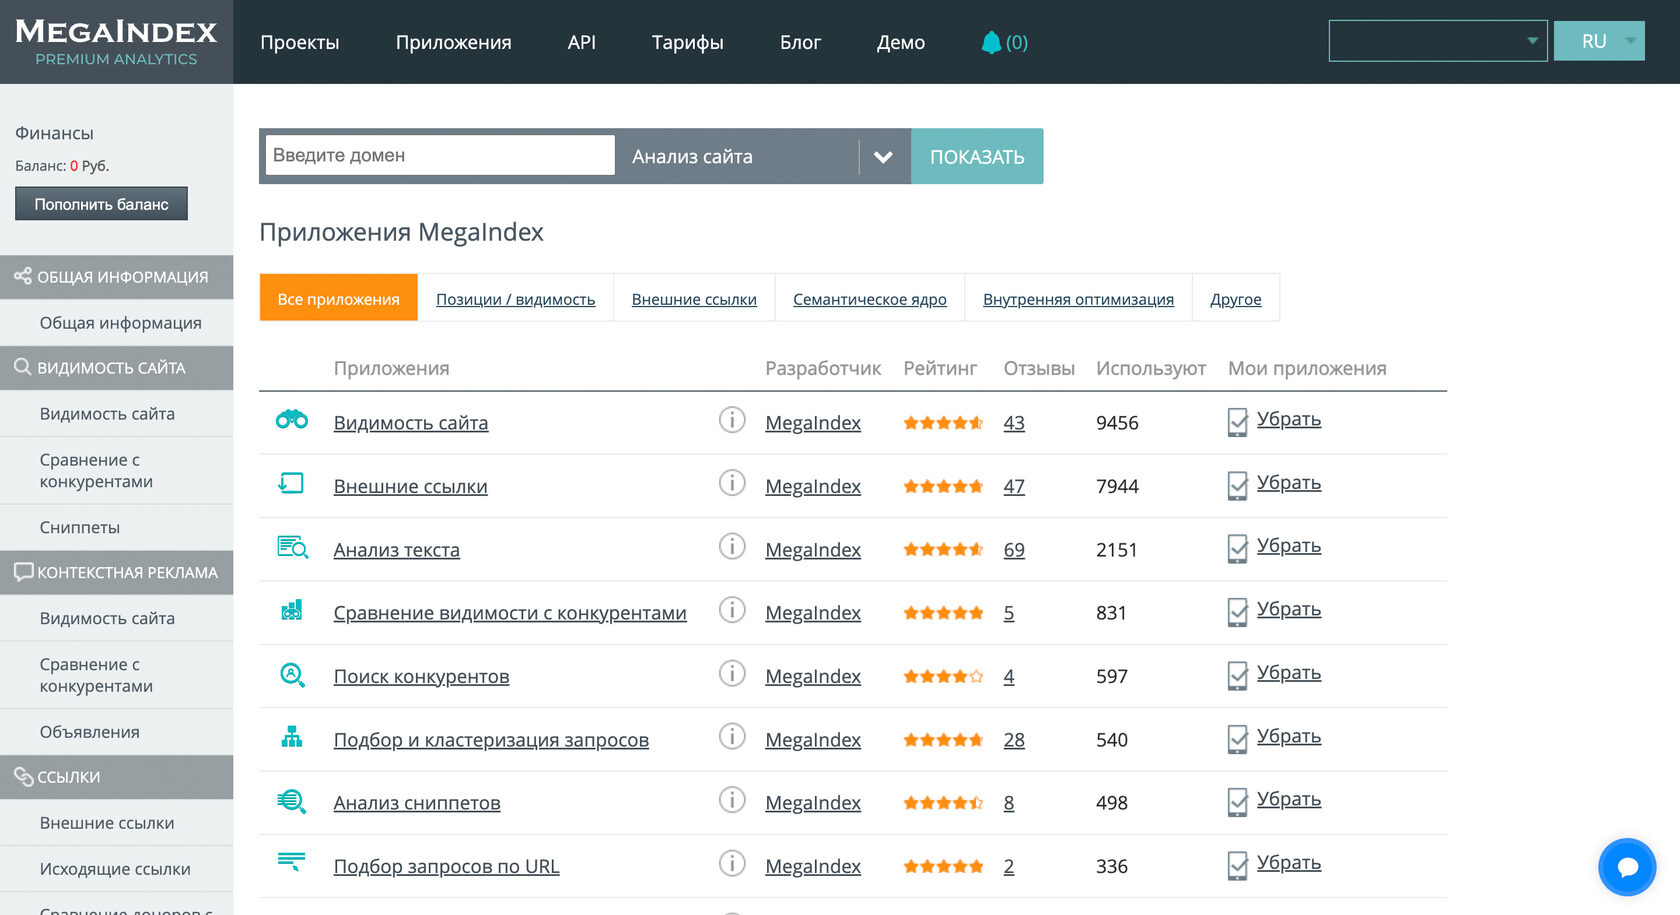Toggle the checkmark for Подбор запросов по URL

[x=1237, y=865]
